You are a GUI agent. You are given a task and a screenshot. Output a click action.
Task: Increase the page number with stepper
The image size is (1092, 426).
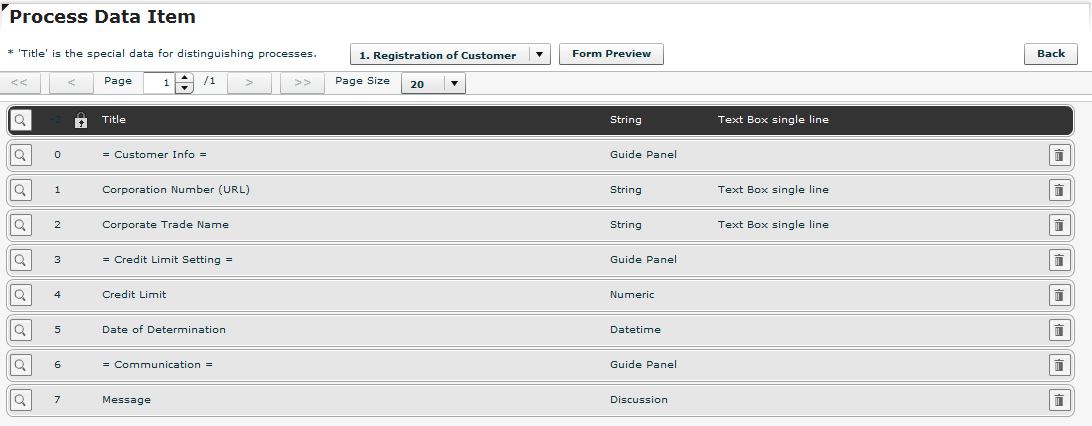tap(184, 78)
